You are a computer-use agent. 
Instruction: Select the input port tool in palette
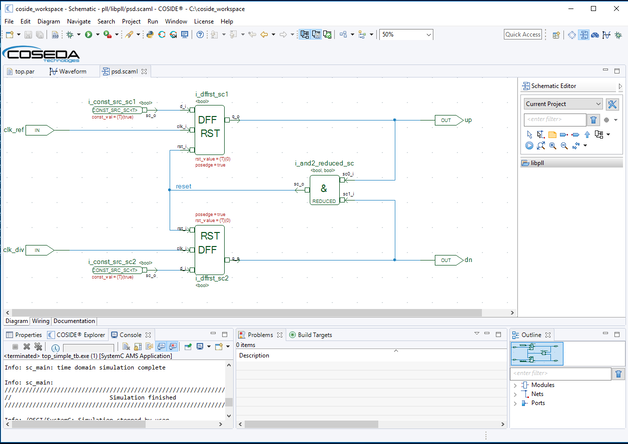564,134
